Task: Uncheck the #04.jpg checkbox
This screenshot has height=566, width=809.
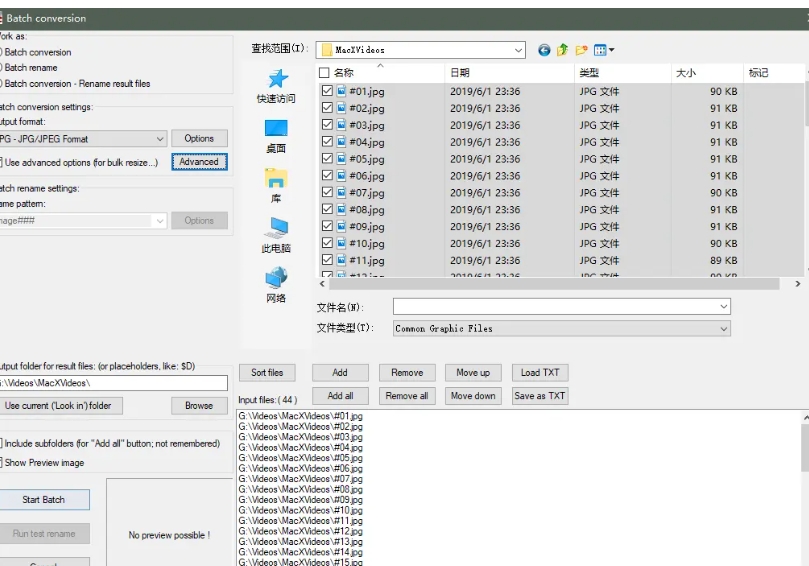Action: pos(327,141)
